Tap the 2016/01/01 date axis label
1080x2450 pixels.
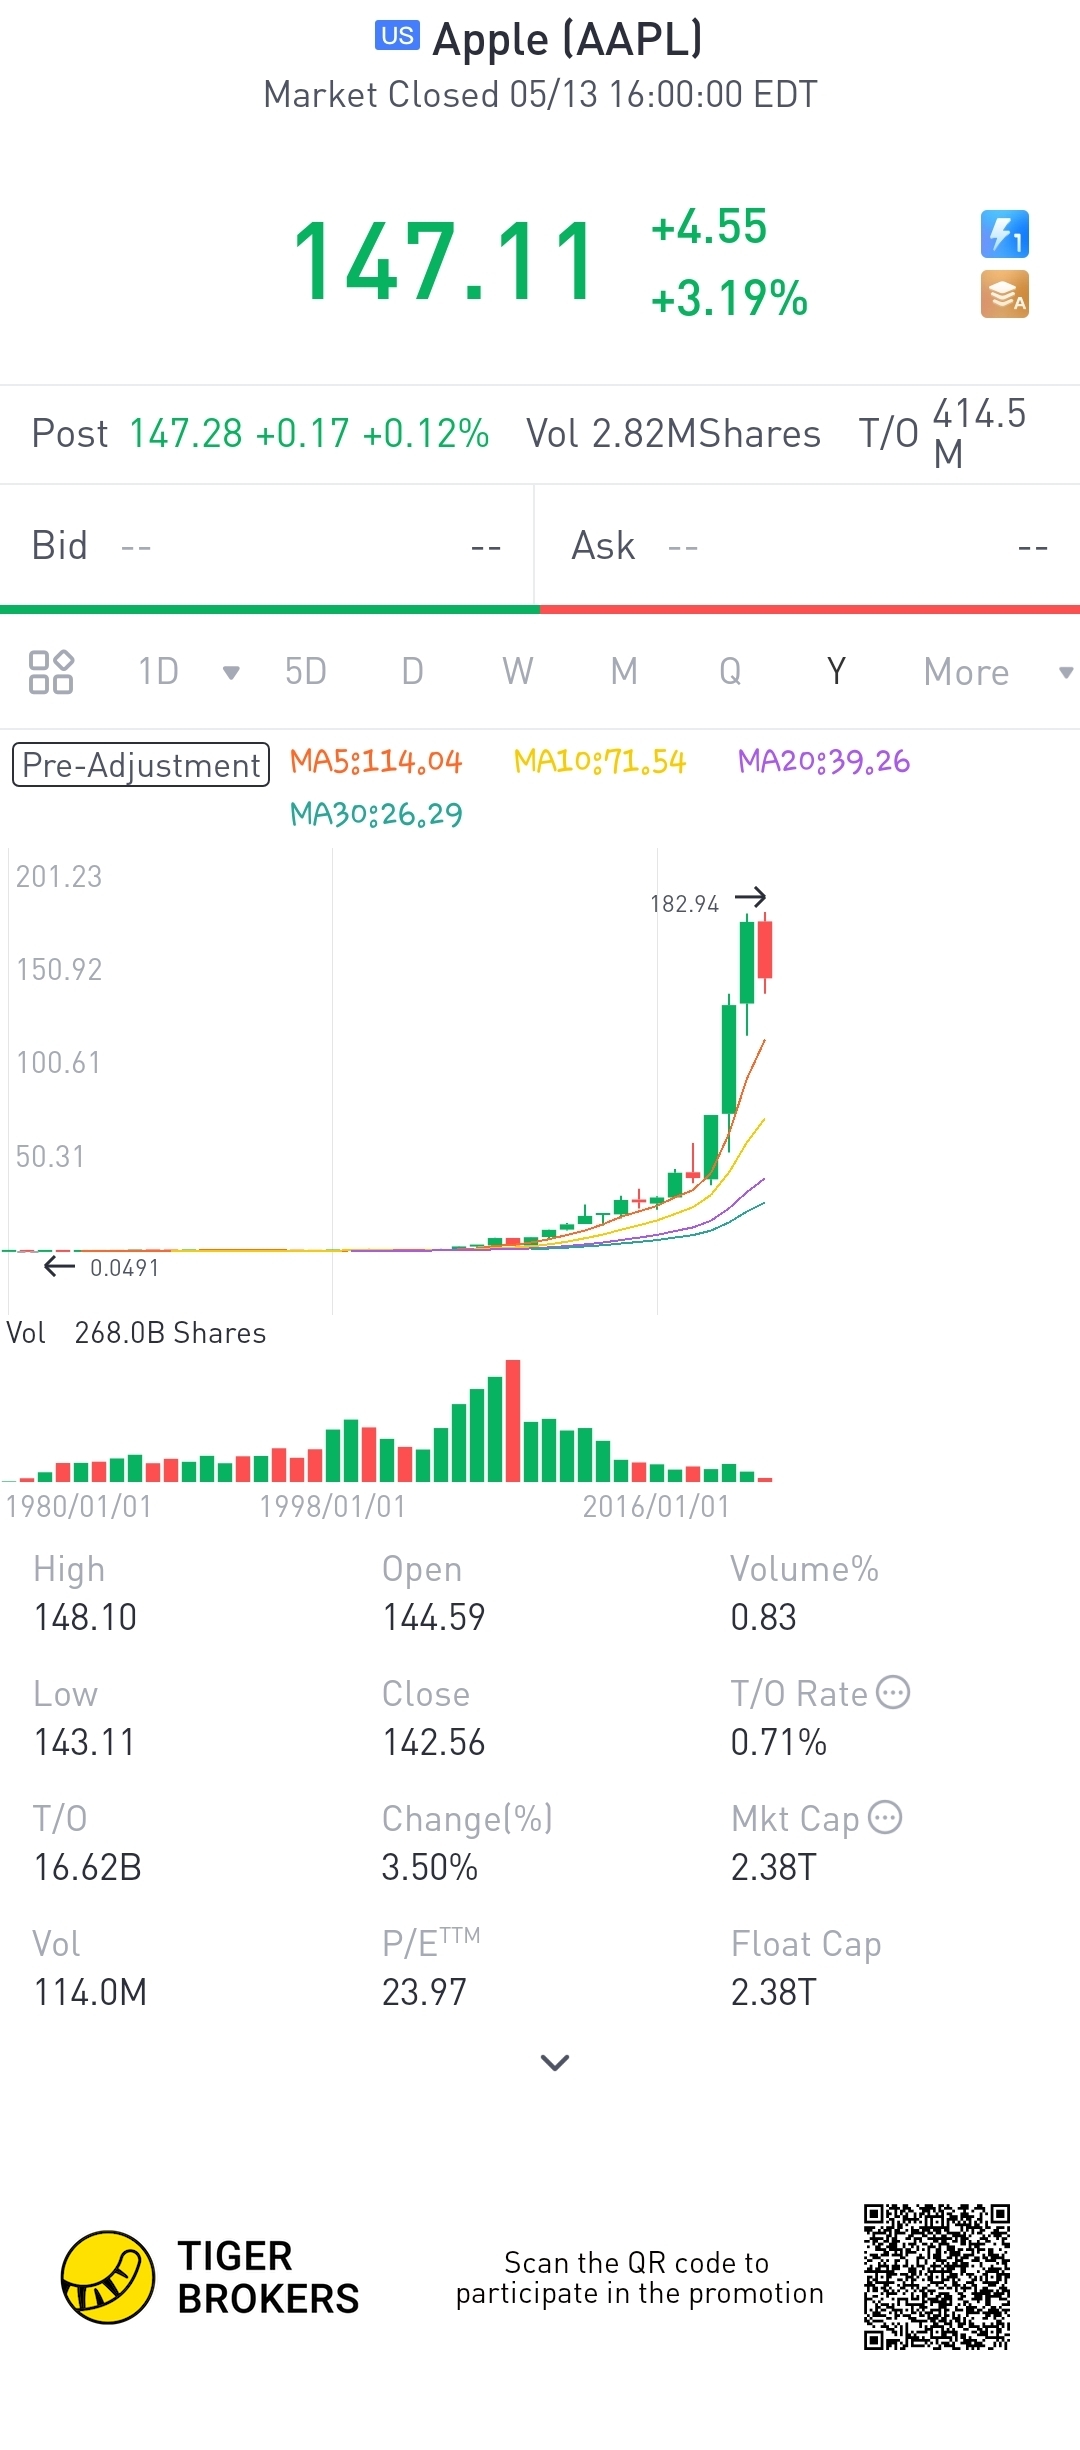(657, 1506)
